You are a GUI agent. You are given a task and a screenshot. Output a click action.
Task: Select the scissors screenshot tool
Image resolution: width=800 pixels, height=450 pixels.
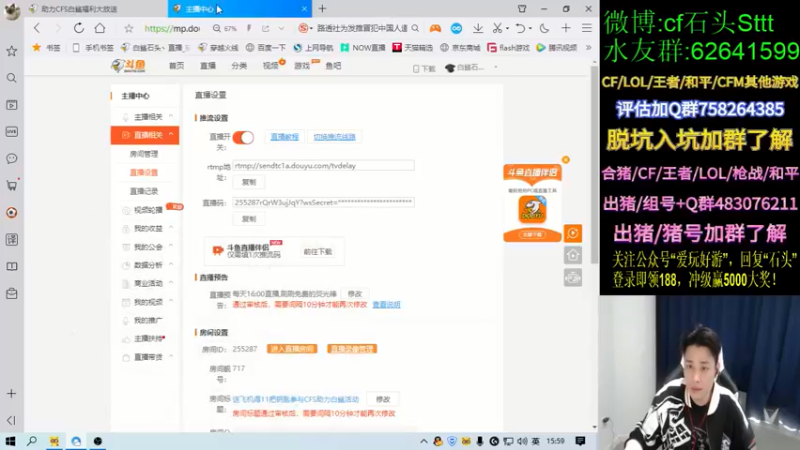pos(497,29)
